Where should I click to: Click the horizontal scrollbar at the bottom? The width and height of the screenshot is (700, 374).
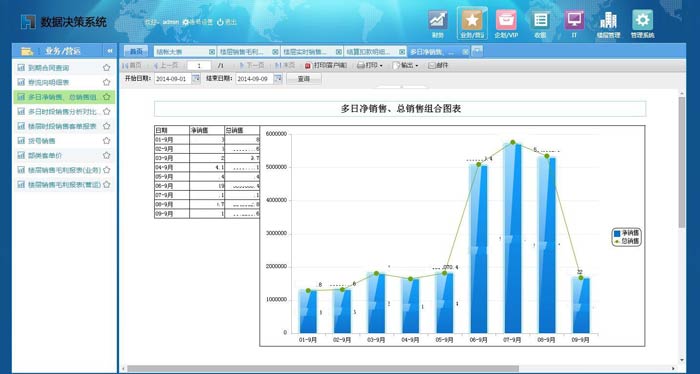click(x=322, y=369)
